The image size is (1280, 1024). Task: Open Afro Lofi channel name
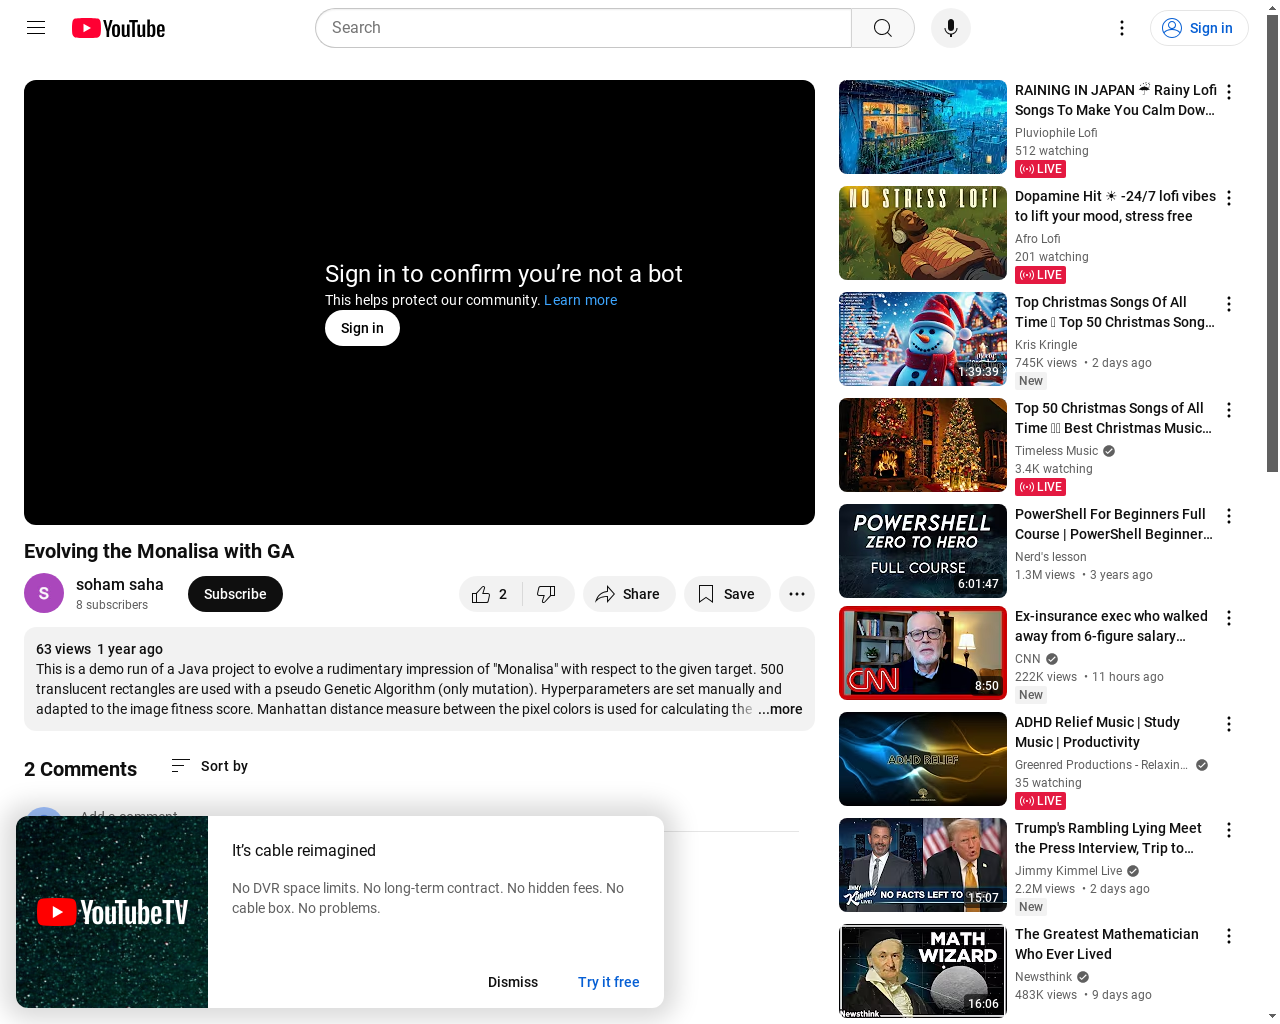point(1038,239)
